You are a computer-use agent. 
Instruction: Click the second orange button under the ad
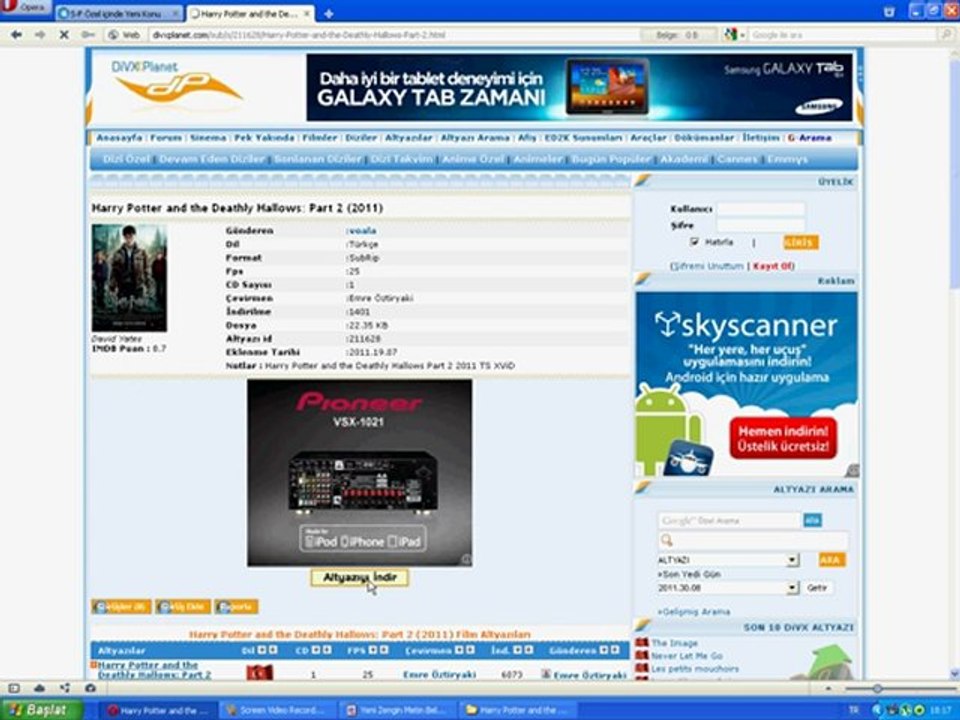[x=183, y=607]
